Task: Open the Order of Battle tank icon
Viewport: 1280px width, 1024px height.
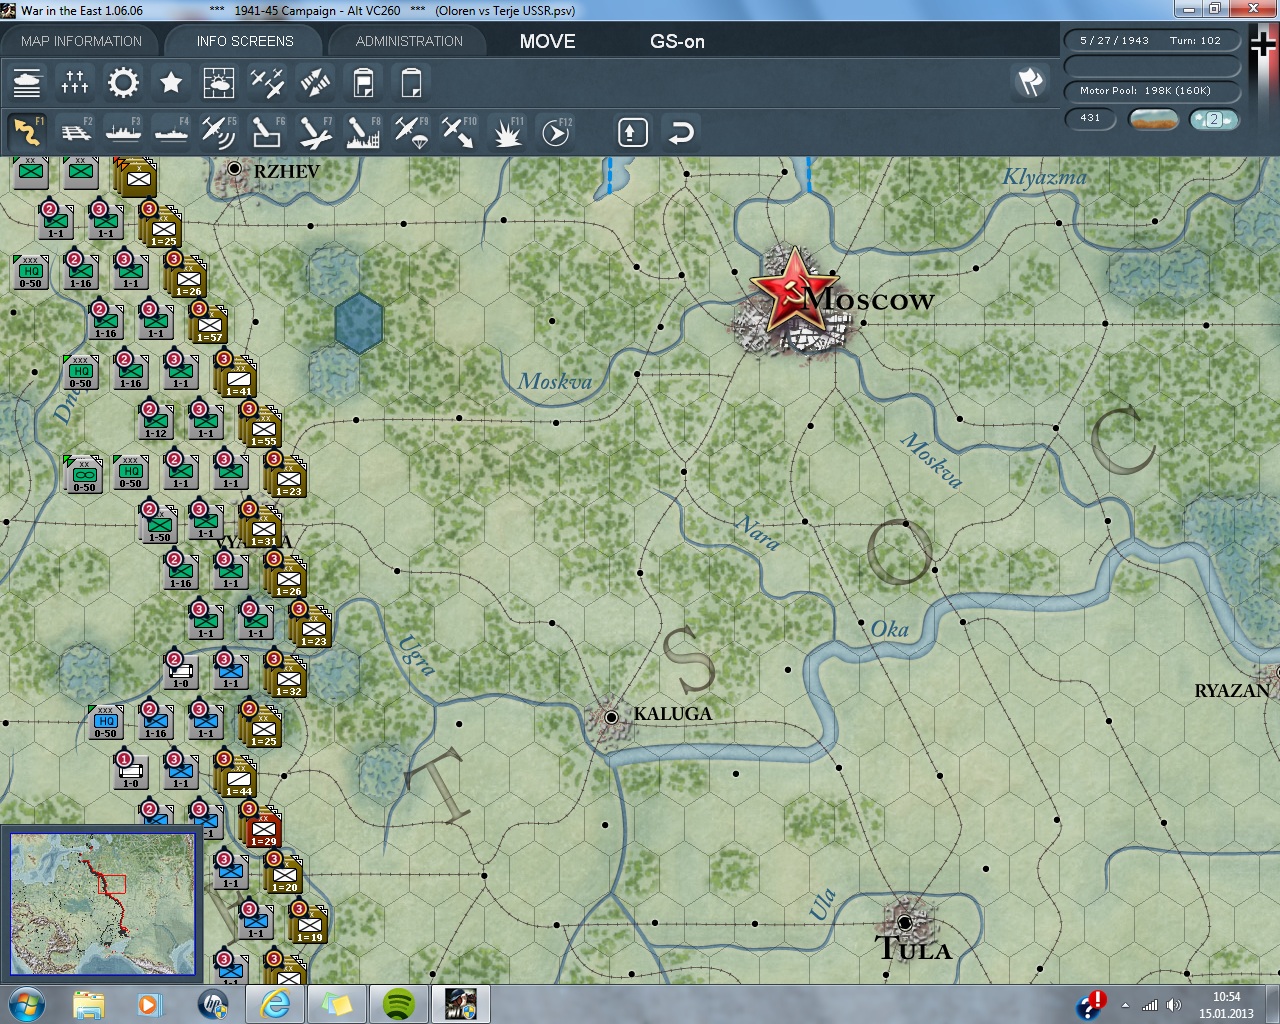Action: [x=27, y=82]
